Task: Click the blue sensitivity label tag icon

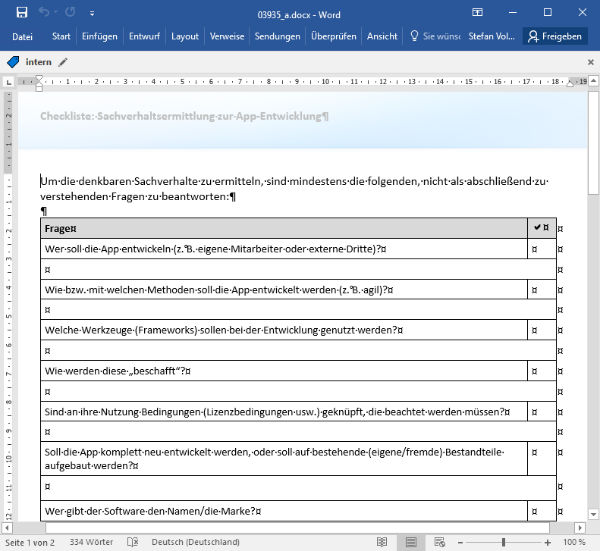Action: coord(12,62)
